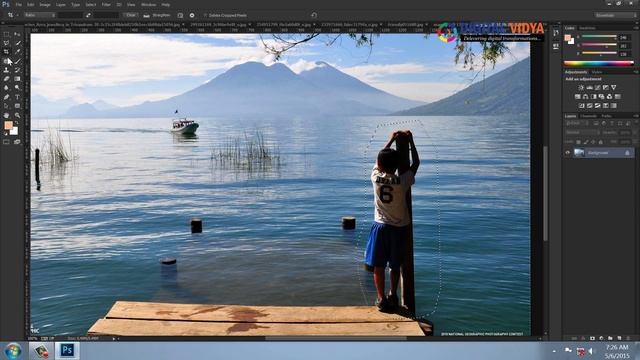Open the collapsed History panel icon
Image resolution: width=640 pixels, height=360 pixels.
point(556,33)
